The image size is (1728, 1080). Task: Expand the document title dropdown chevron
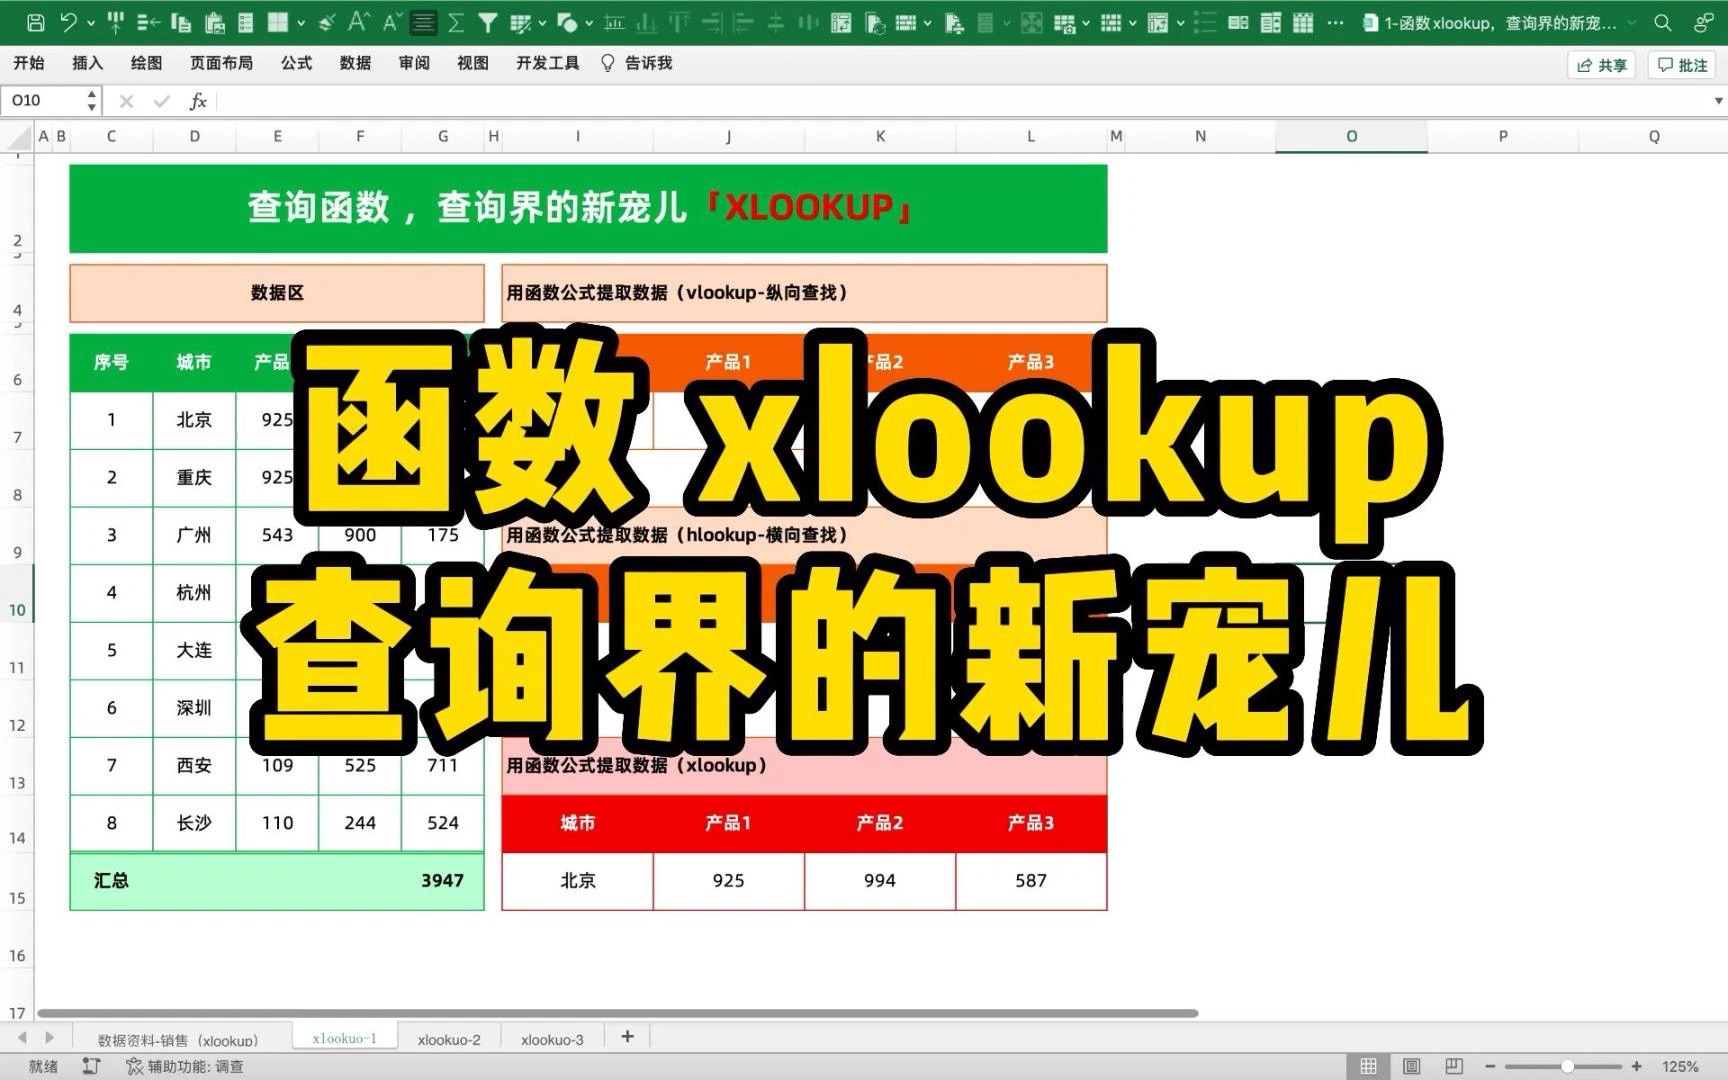click(1632, 23)
